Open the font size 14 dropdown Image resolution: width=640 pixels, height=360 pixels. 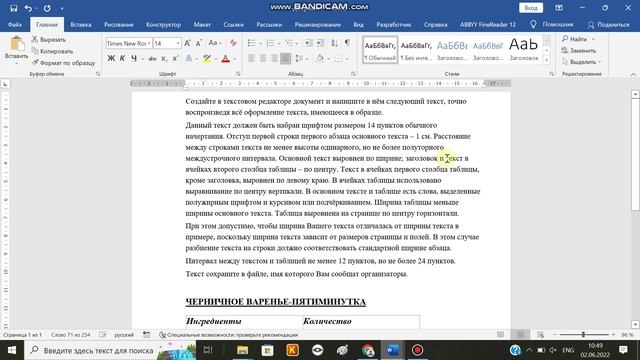click(178, 43)
